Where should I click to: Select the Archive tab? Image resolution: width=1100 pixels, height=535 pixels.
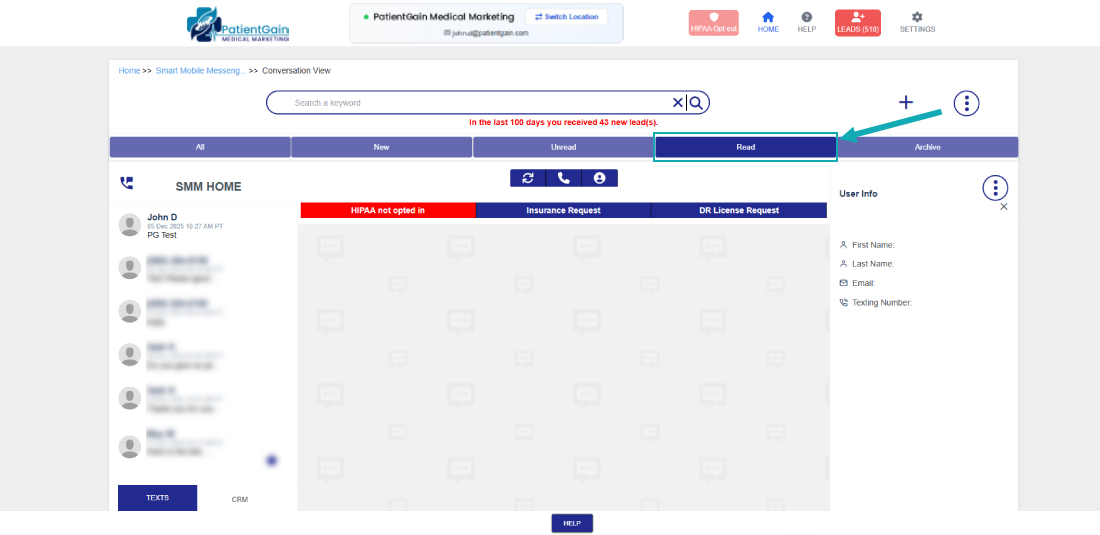(927, 147)
